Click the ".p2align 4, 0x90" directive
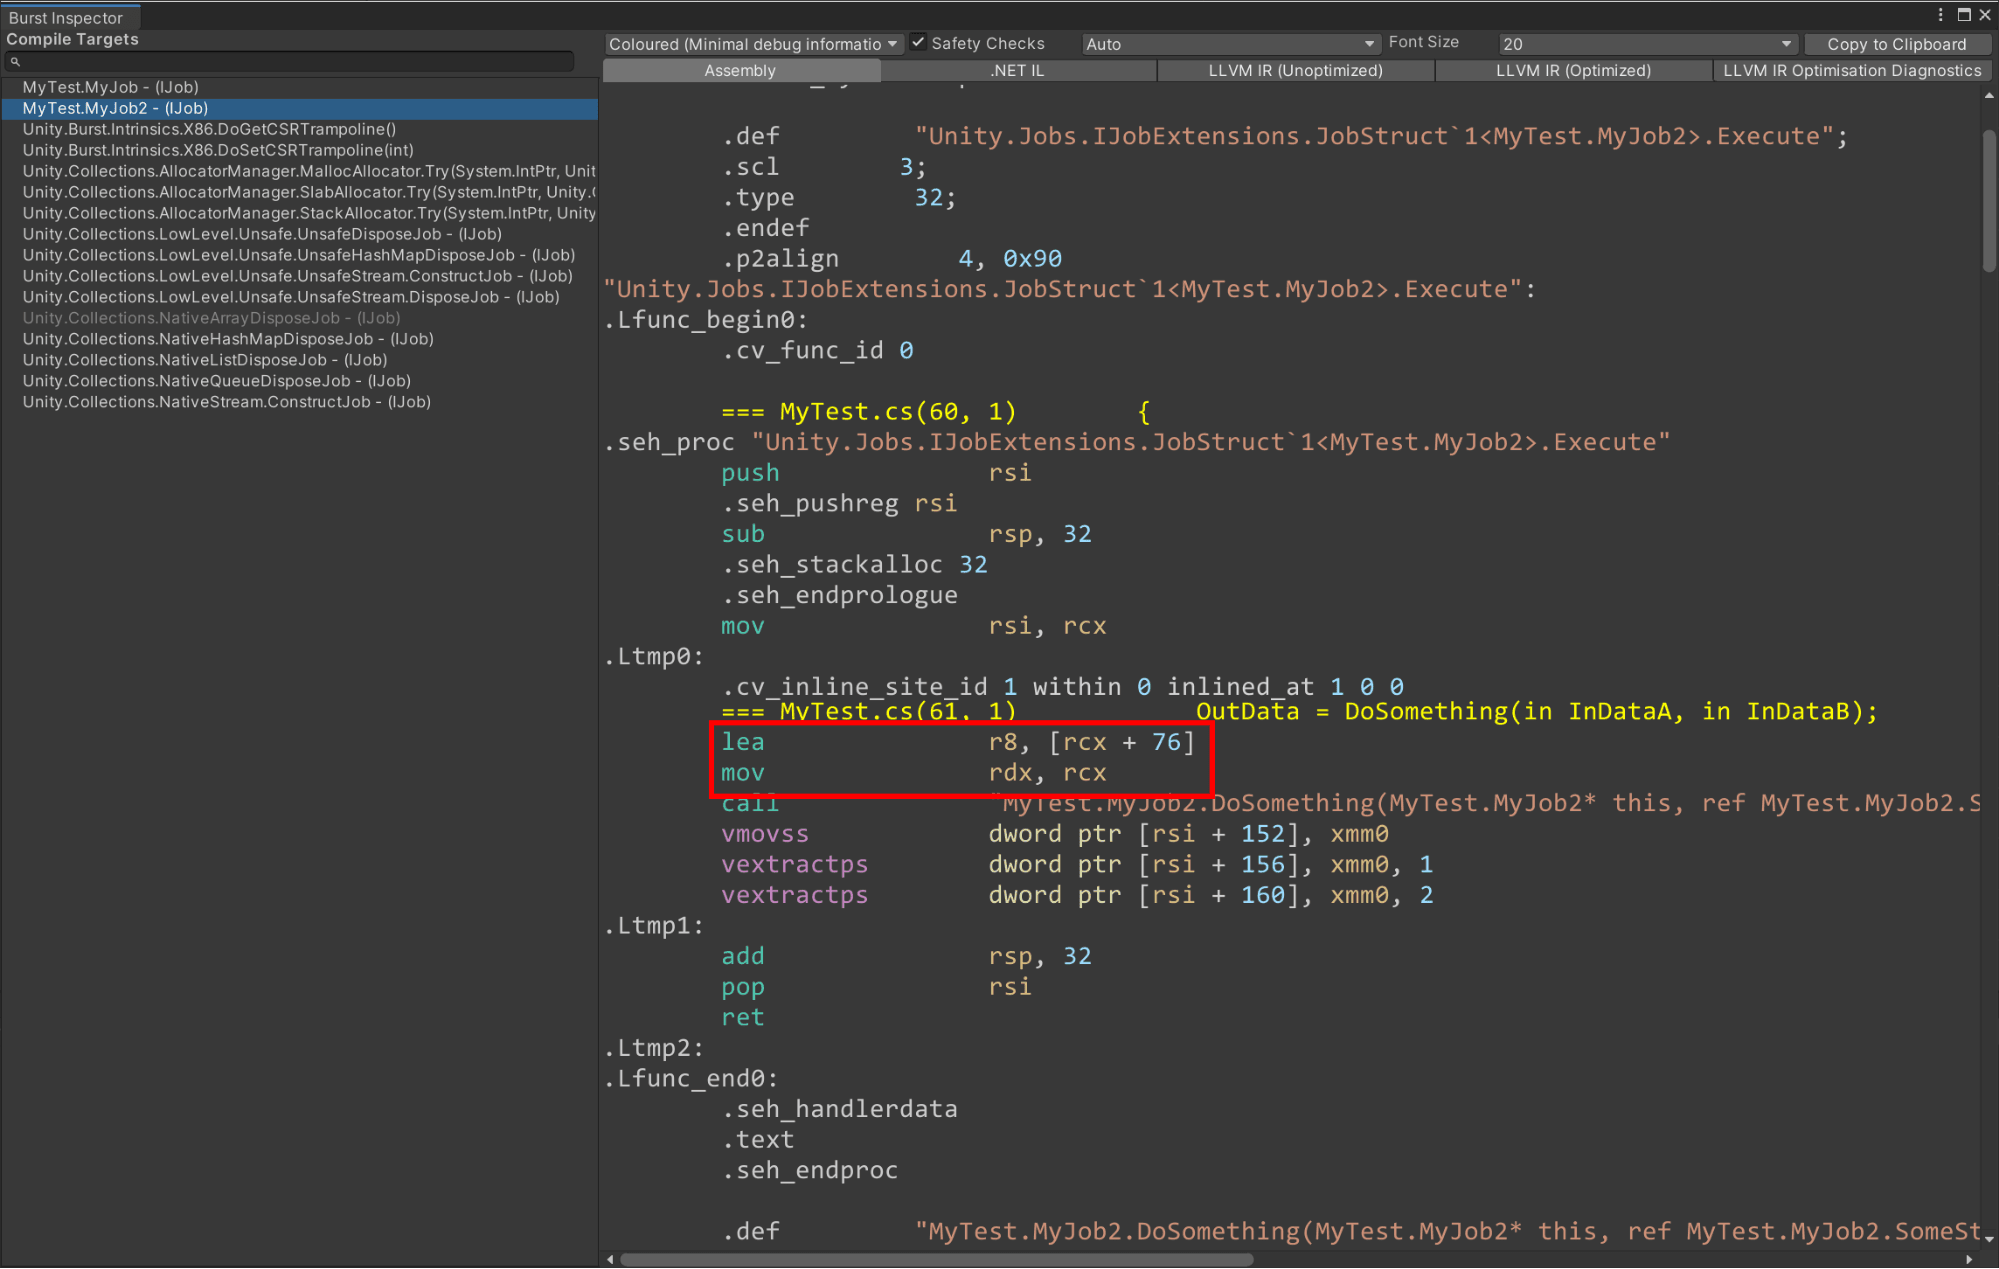 pos(892,259)
